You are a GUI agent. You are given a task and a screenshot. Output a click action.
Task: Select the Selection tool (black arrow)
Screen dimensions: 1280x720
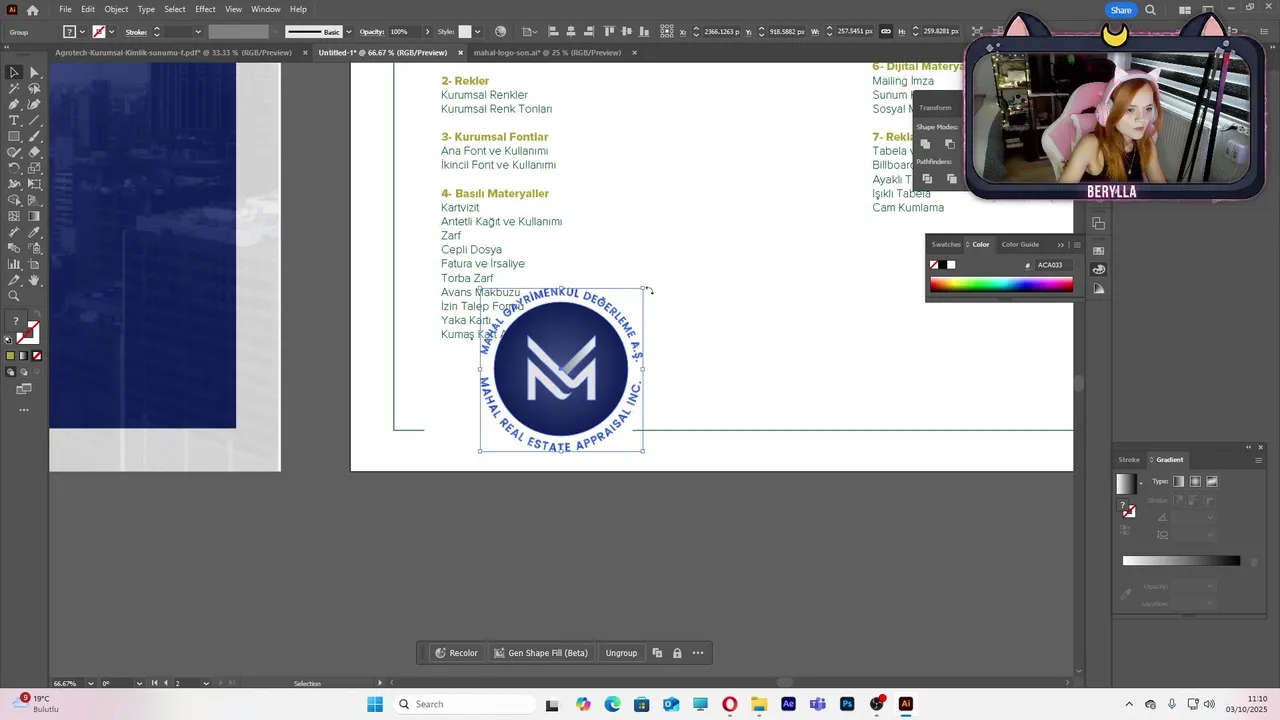click(14, 72)
